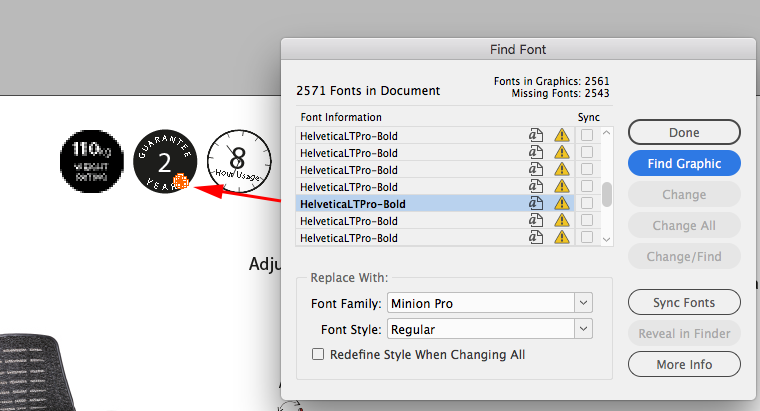Viewport: 760px width, 411px height.
Task: Click the font list scroll-up arrow
Action: tap(605, 134)
